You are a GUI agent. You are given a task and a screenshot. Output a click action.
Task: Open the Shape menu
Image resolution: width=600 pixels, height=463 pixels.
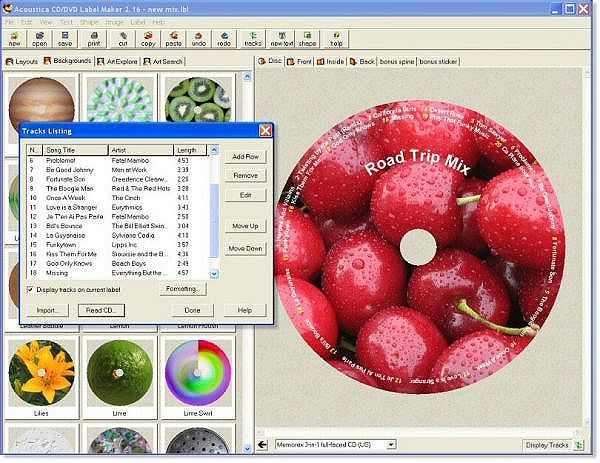coord(89,22)
